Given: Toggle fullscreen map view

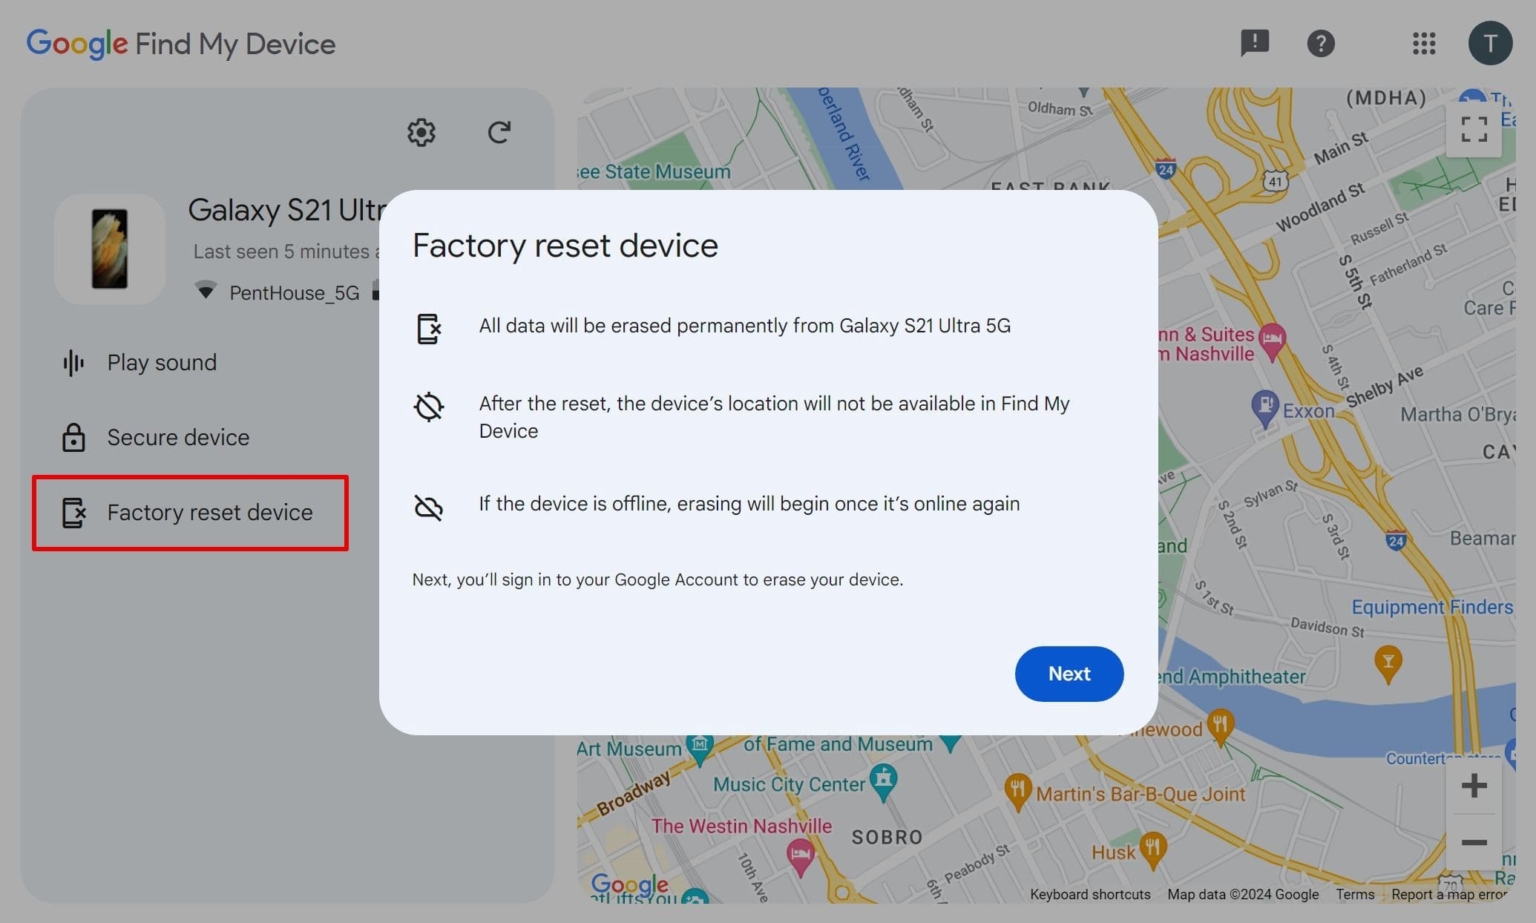Looking at the screenshot, I should [x=1474, y=129].
